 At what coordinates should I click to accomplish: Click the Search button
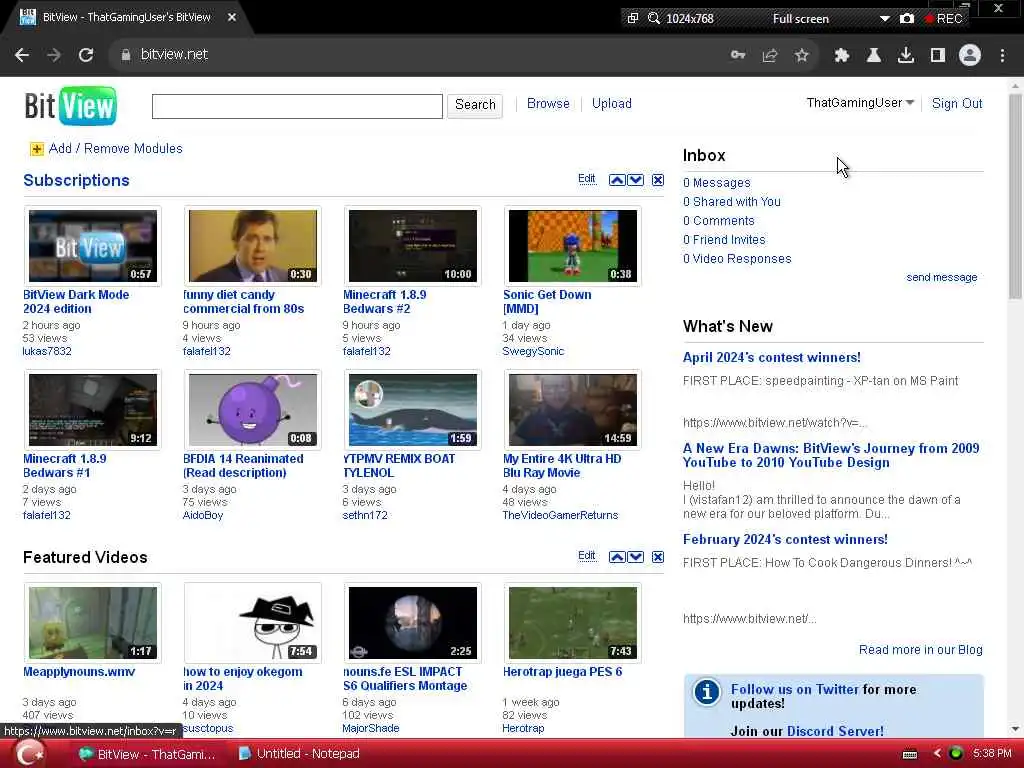point(475,105)
